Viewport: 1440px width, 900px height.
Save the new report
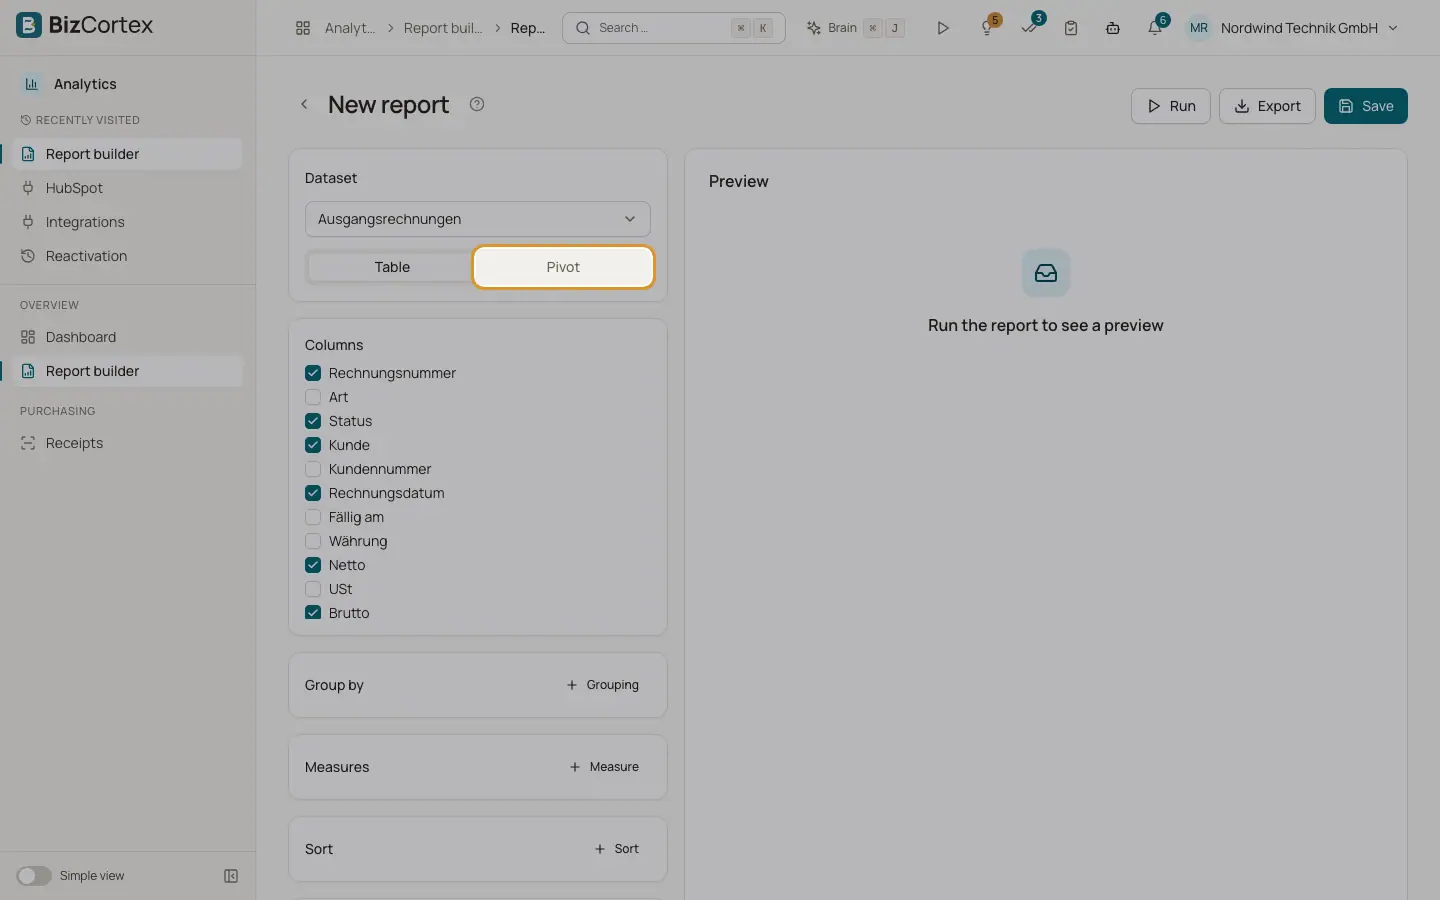1366,106
